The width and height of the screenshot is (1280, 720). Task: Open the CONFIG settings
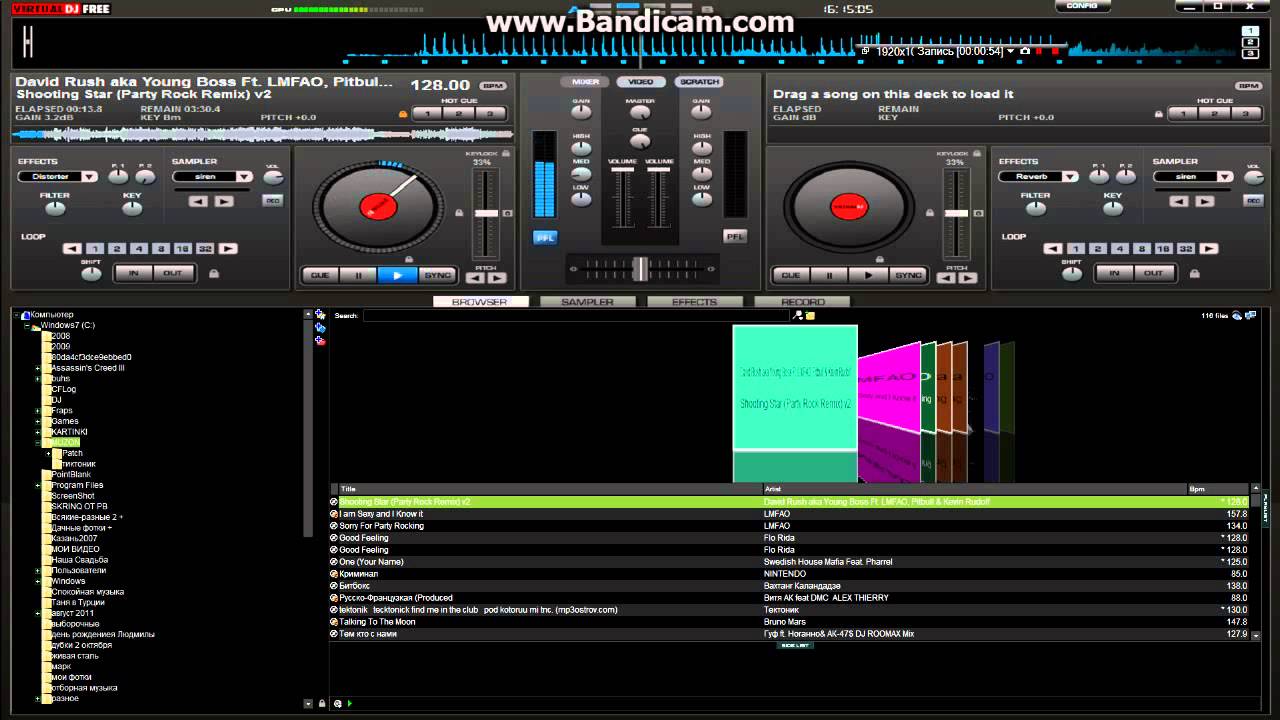pos(1081,6)
